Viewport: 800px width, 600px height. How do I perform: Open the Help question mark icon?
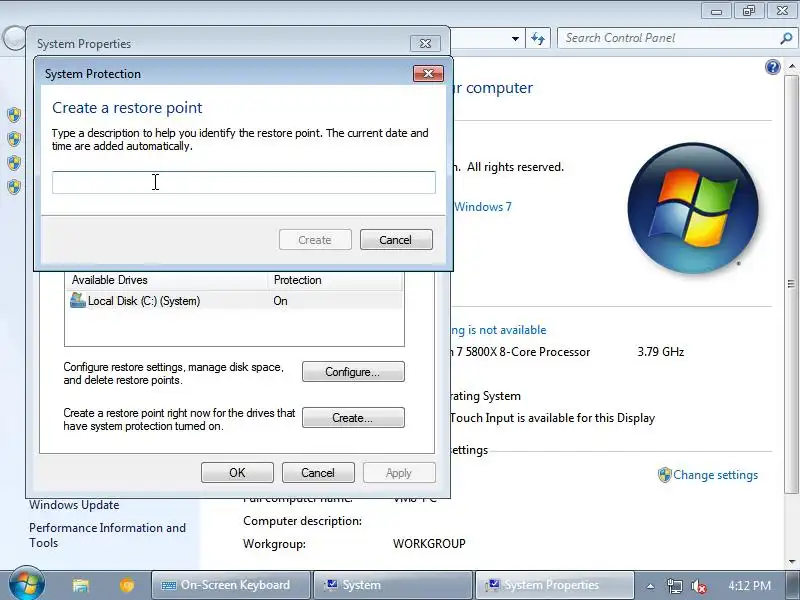pos(772,67)
